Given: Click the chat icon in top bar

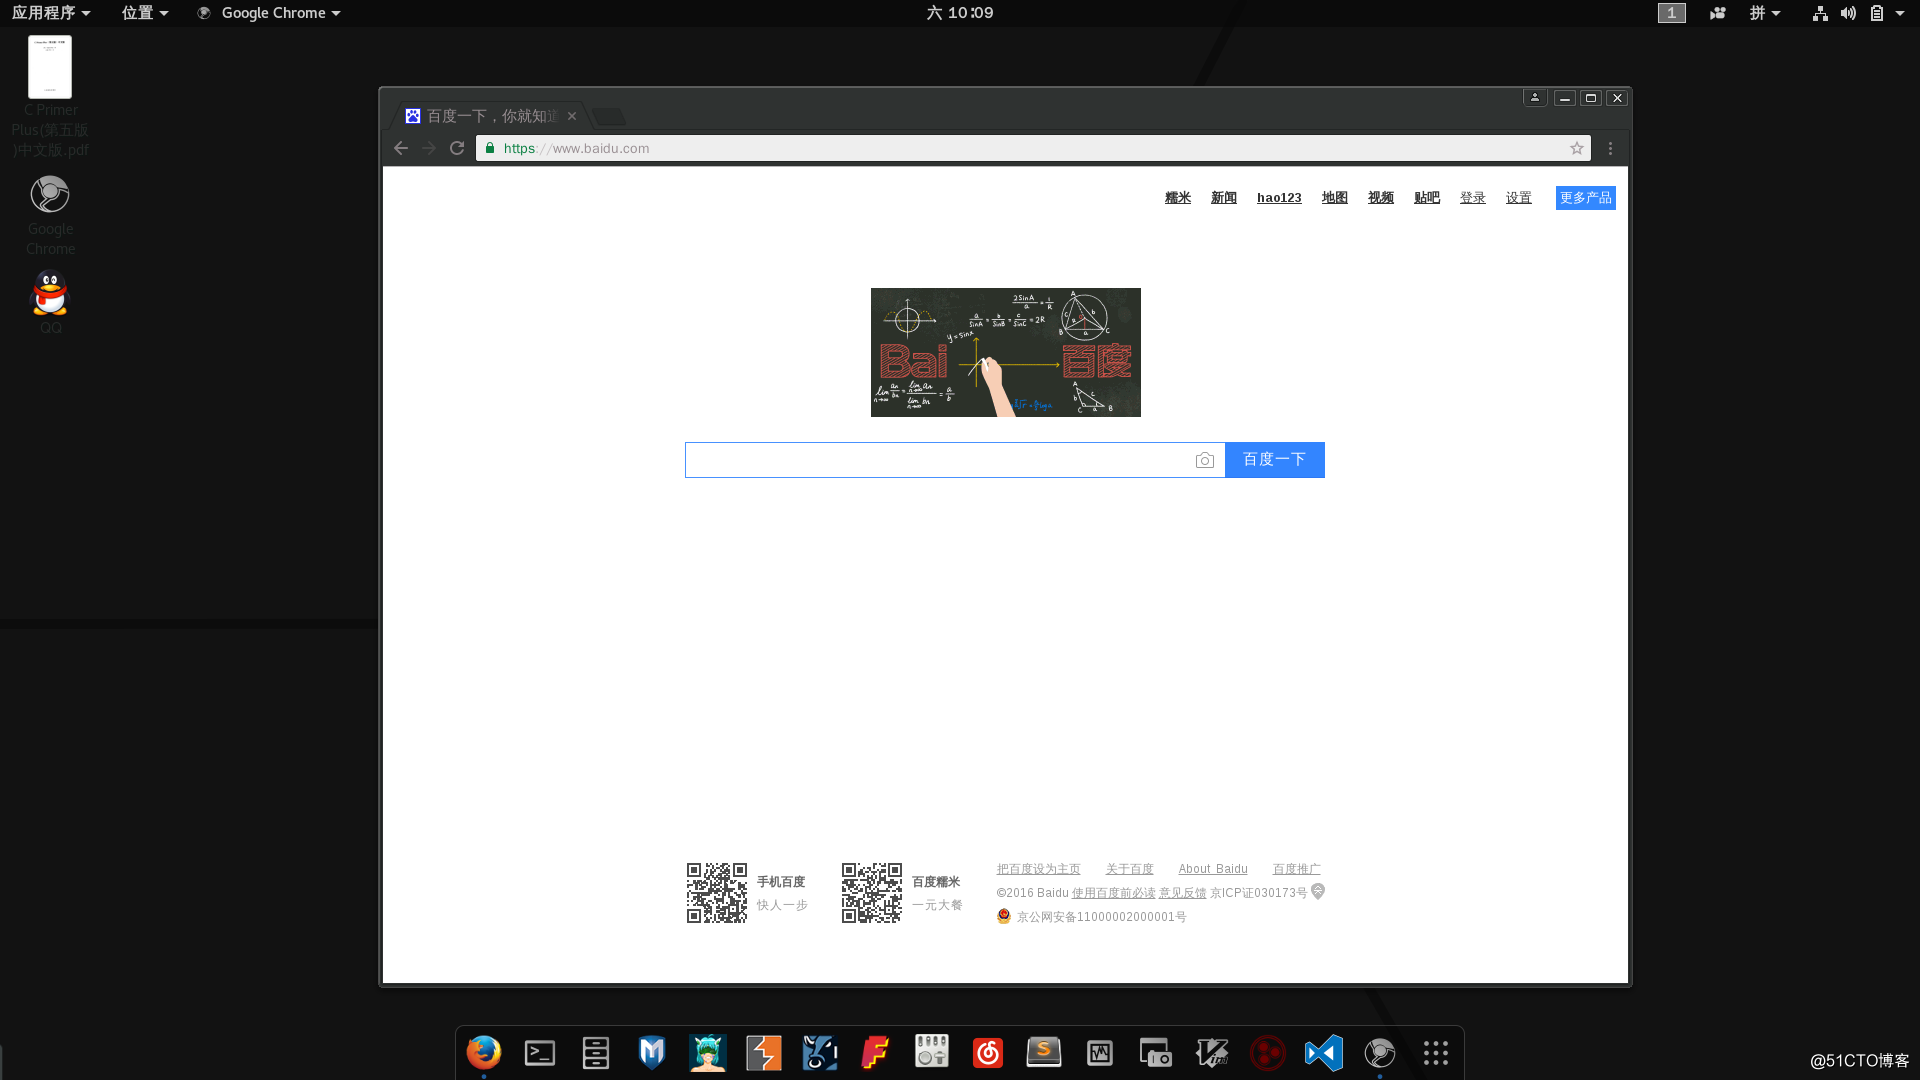Looking at the screenshot, I should (x=1718, y=13).
